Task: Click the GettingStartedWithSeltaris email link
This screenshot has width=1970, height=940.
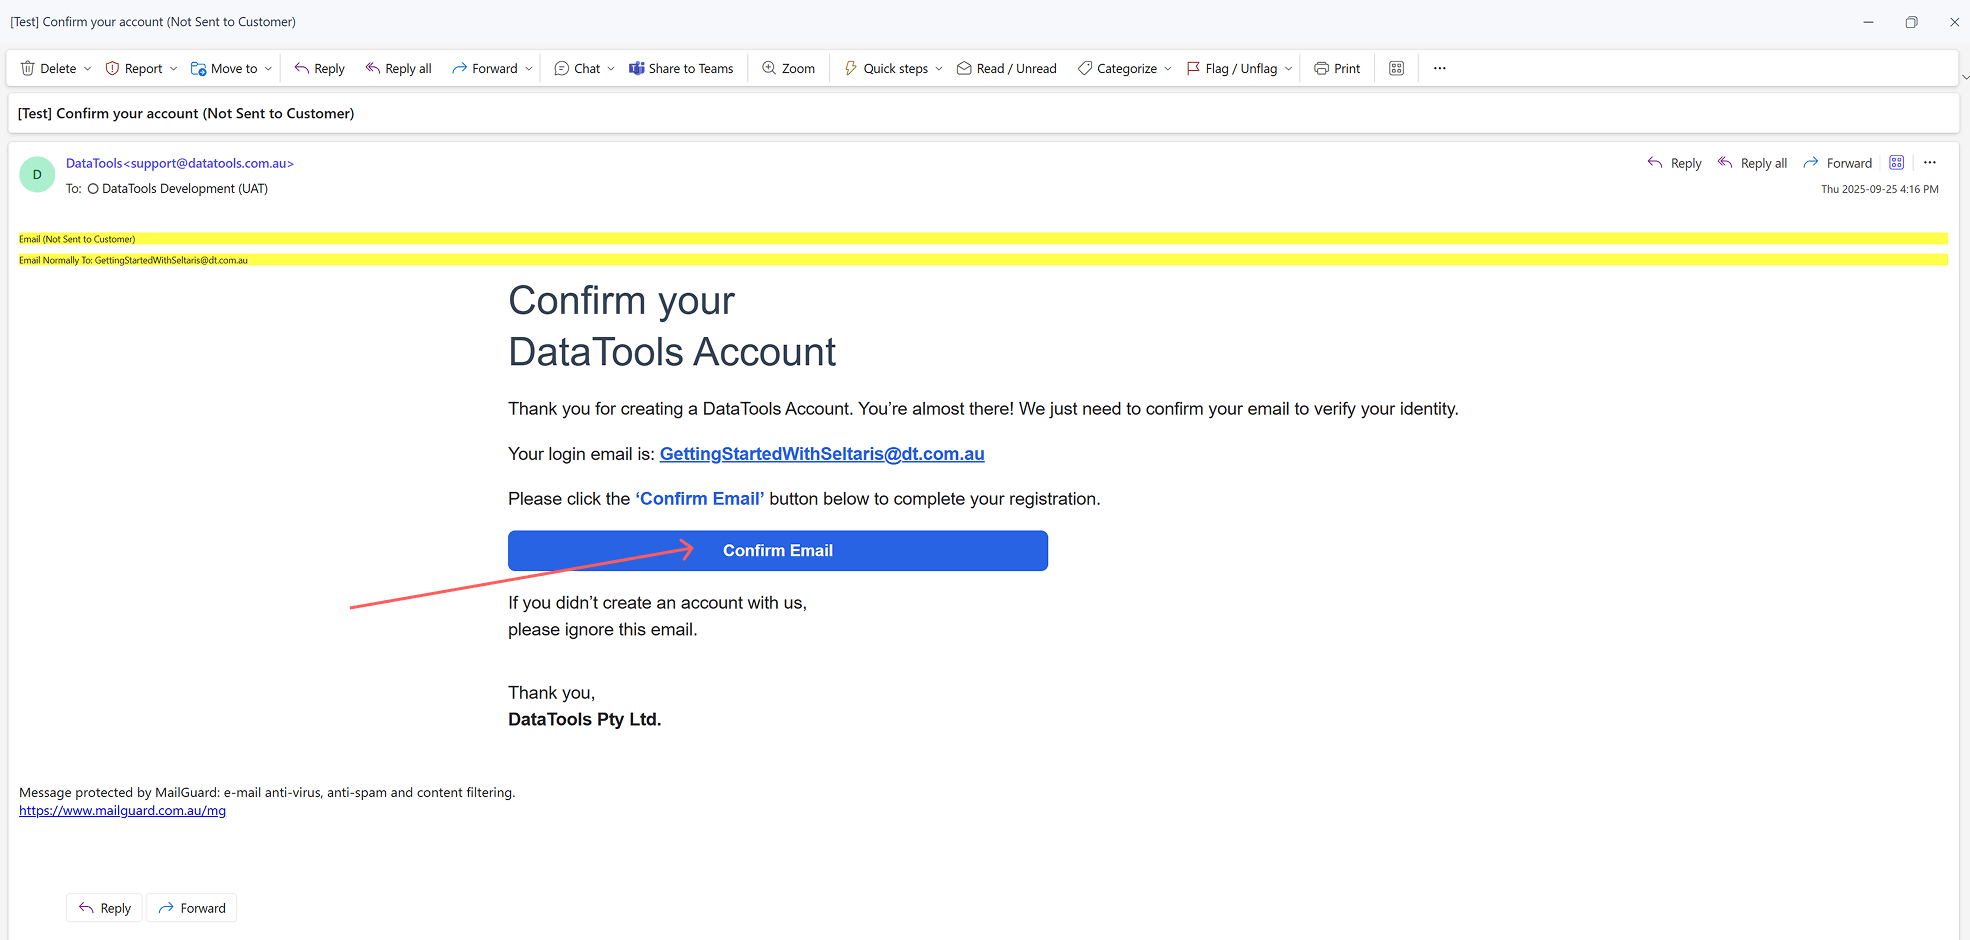Action: point(821,454)
